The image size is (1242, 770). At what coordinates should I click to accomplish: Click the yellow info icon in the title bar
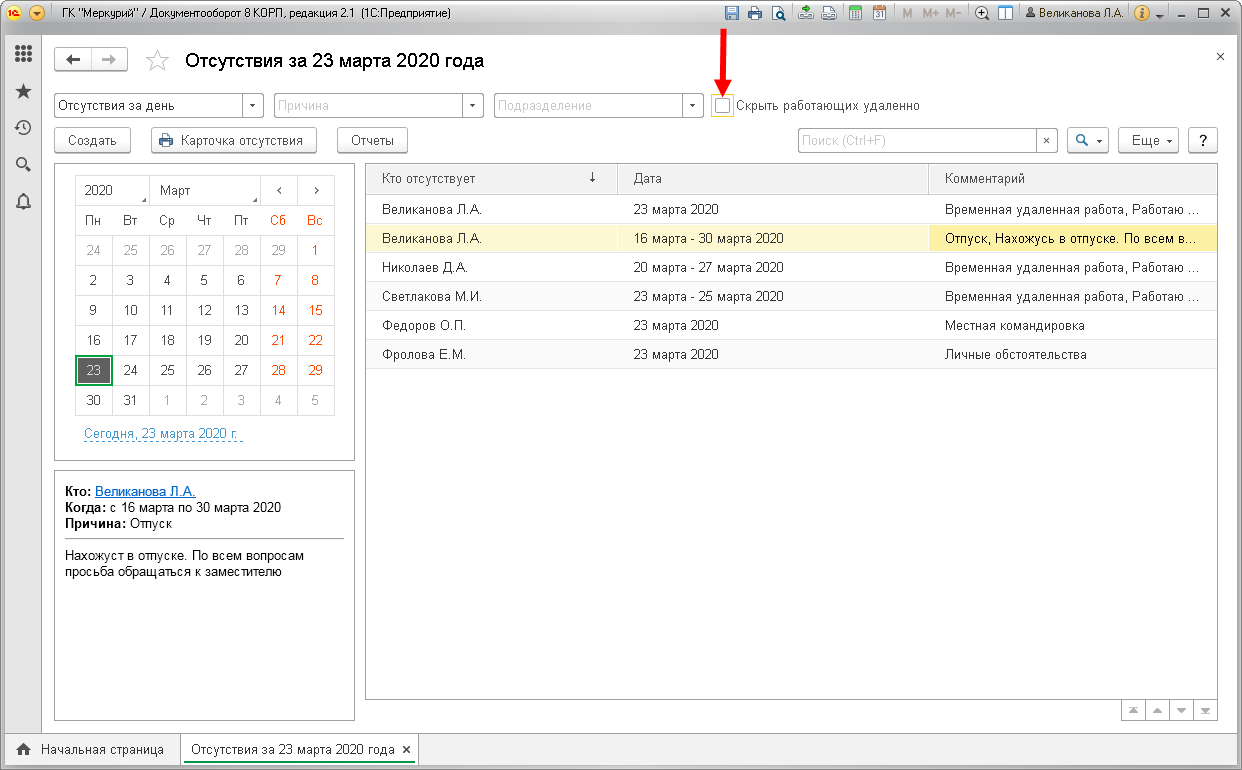tap(1142, 13)
